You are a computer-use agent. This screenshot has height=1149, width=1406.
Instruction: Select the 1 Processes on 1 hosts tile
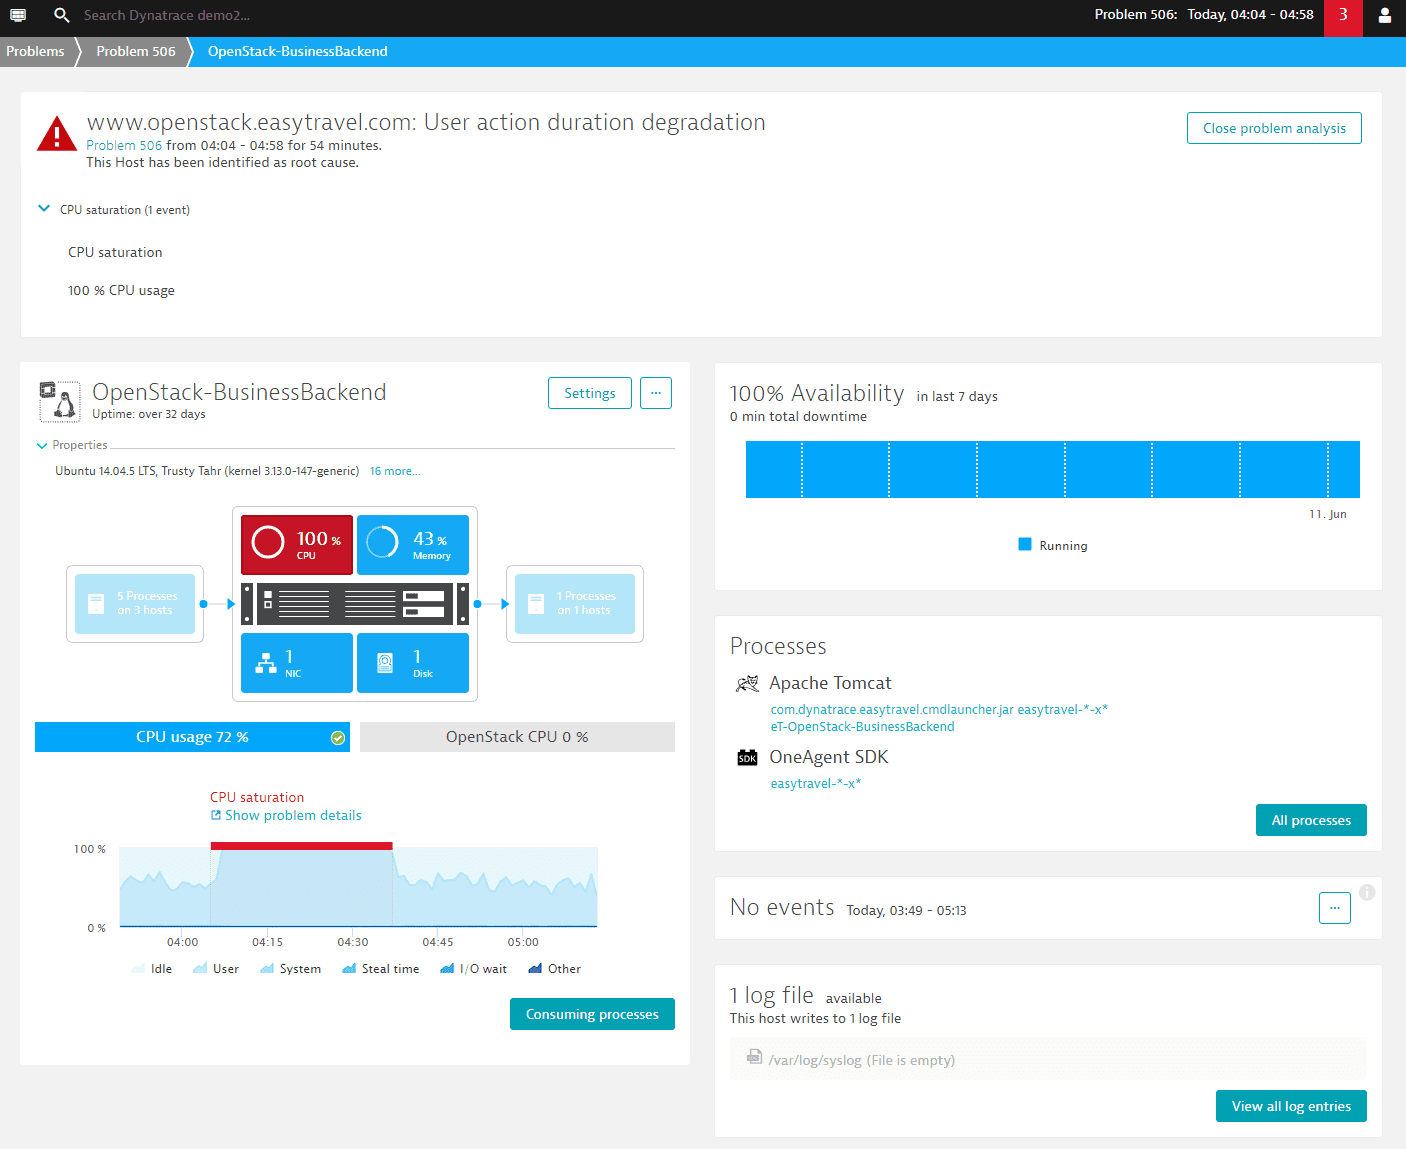(x=575, y=604)
